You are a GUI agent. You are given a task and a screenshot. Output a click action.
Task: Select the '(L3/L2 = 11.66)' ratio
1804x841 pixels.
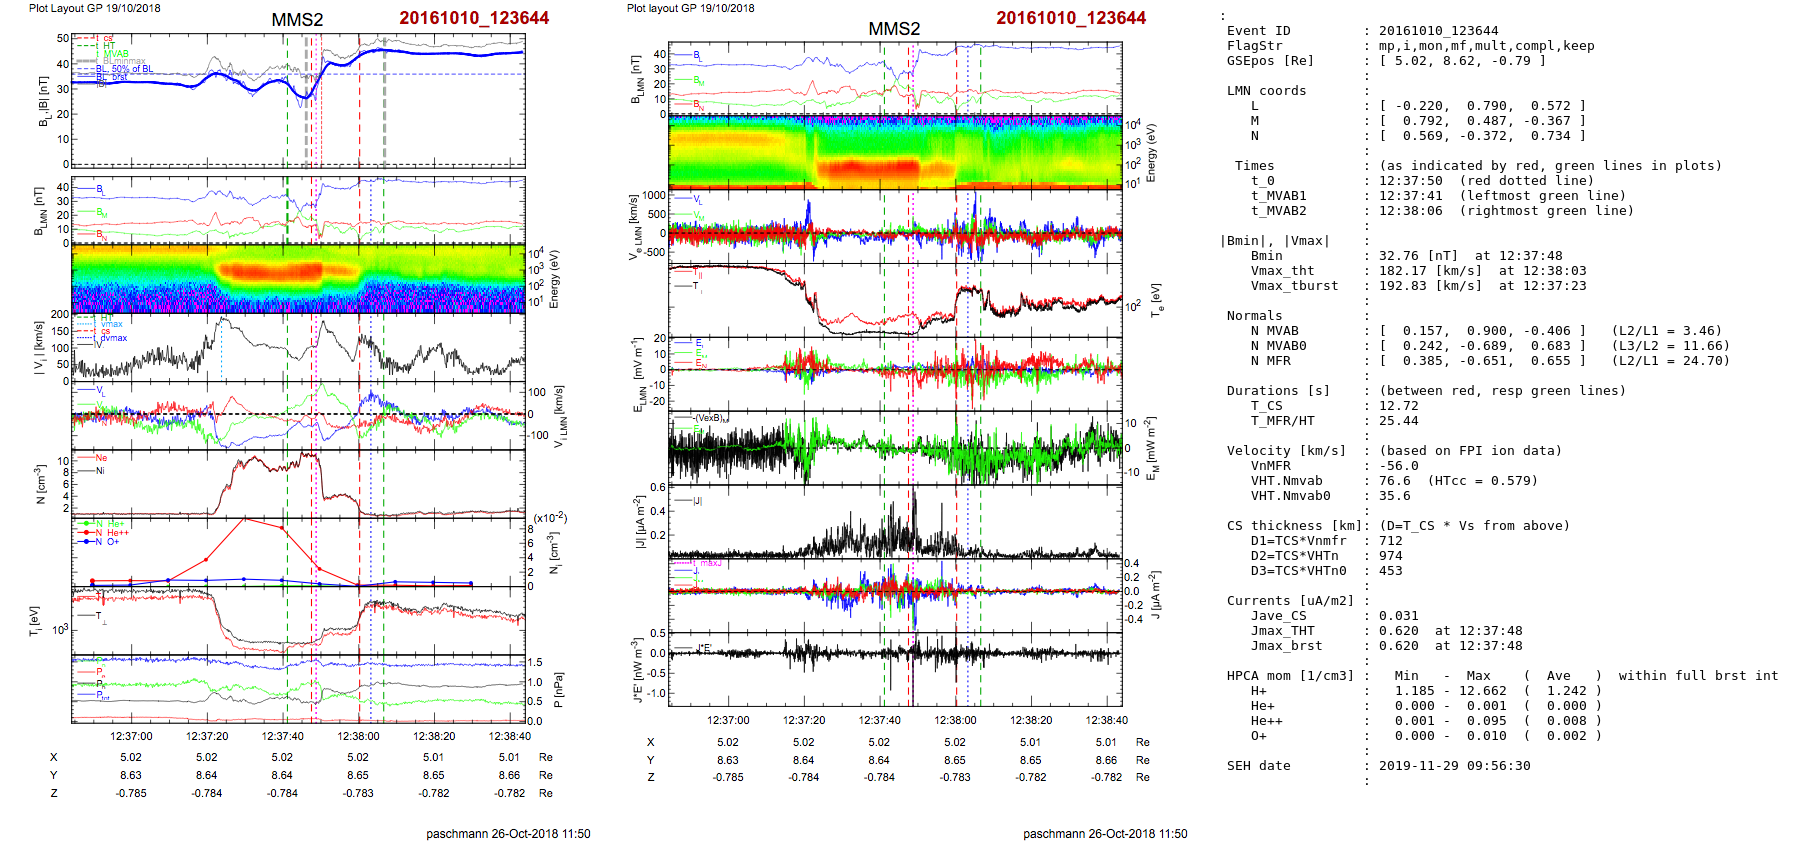click(1671, 346)
